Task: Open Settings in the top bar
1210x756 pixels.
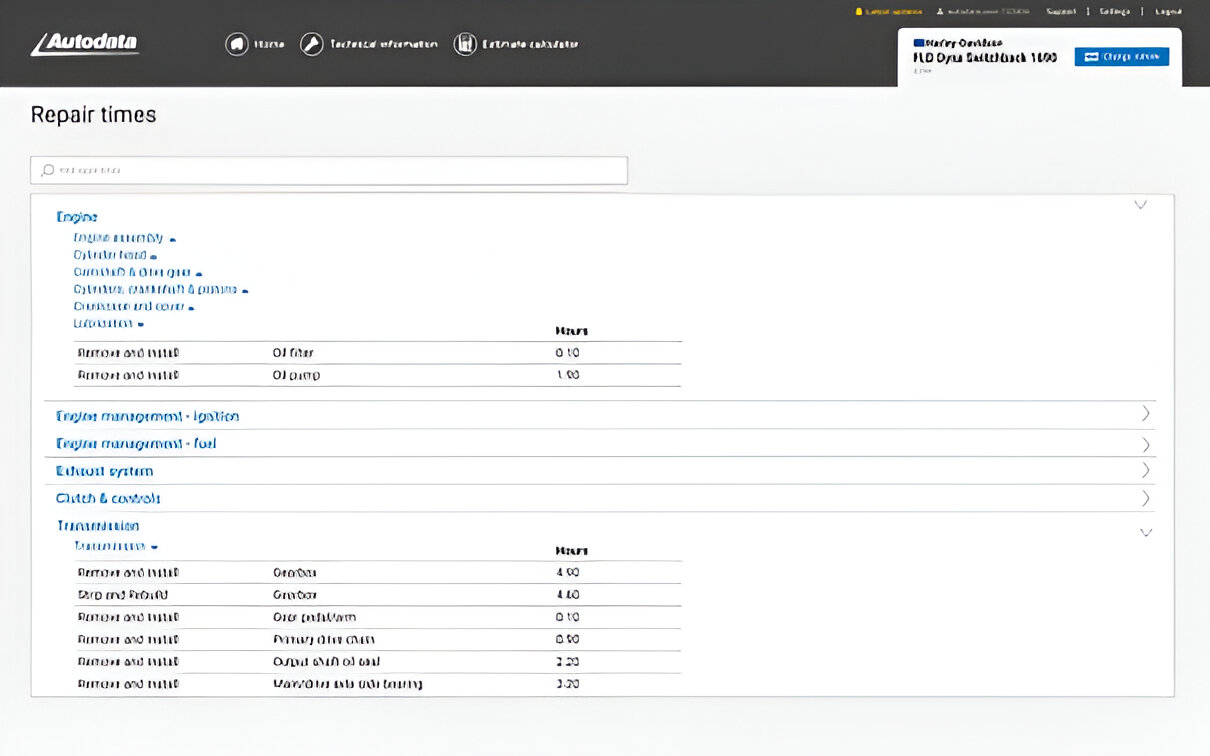Action: (1114, 12)
